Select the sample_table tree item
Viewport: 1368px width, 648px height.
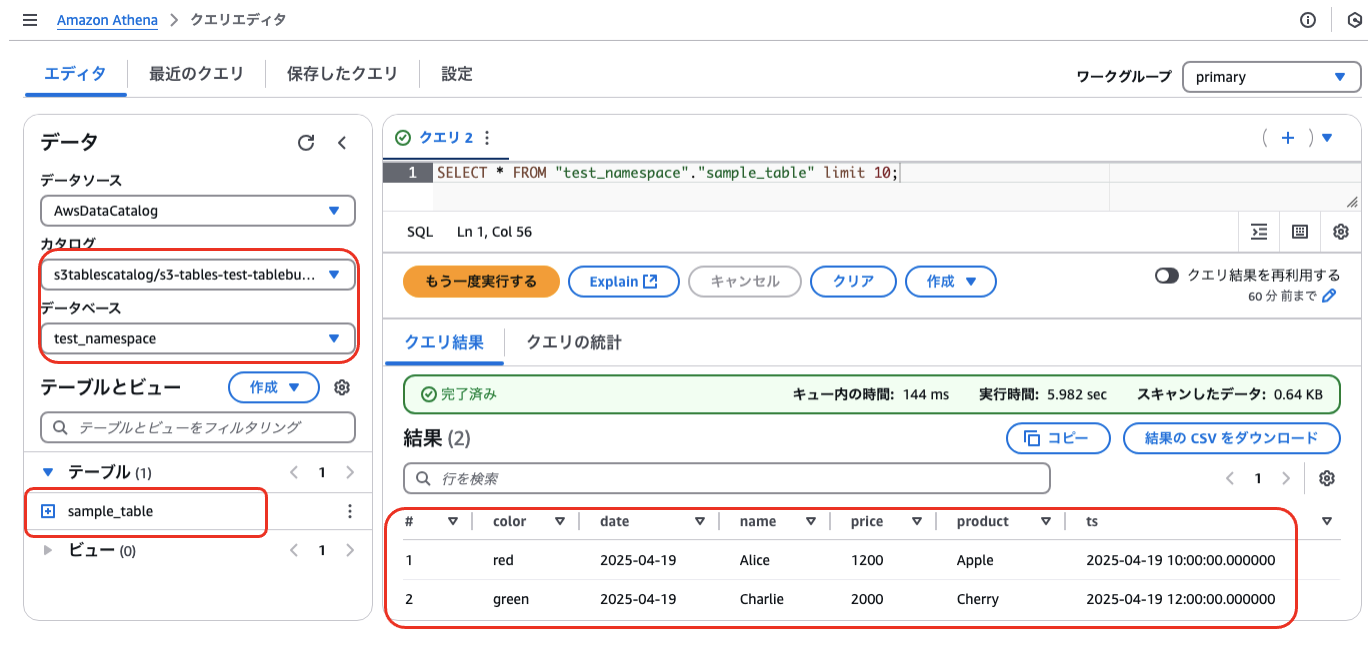[x=110, y=511]
